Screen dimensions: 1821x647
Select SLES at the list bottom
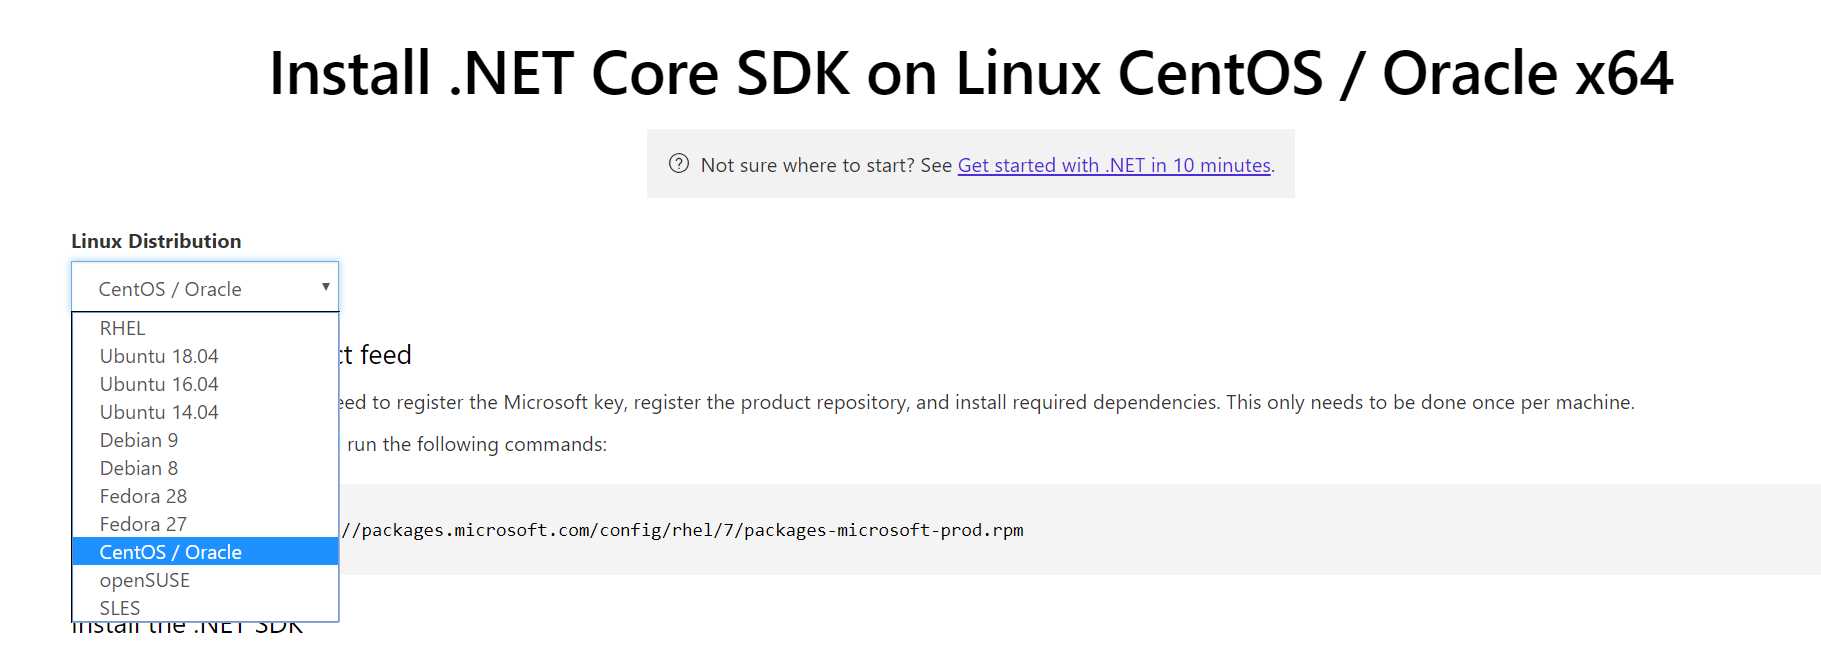point(120,608)
